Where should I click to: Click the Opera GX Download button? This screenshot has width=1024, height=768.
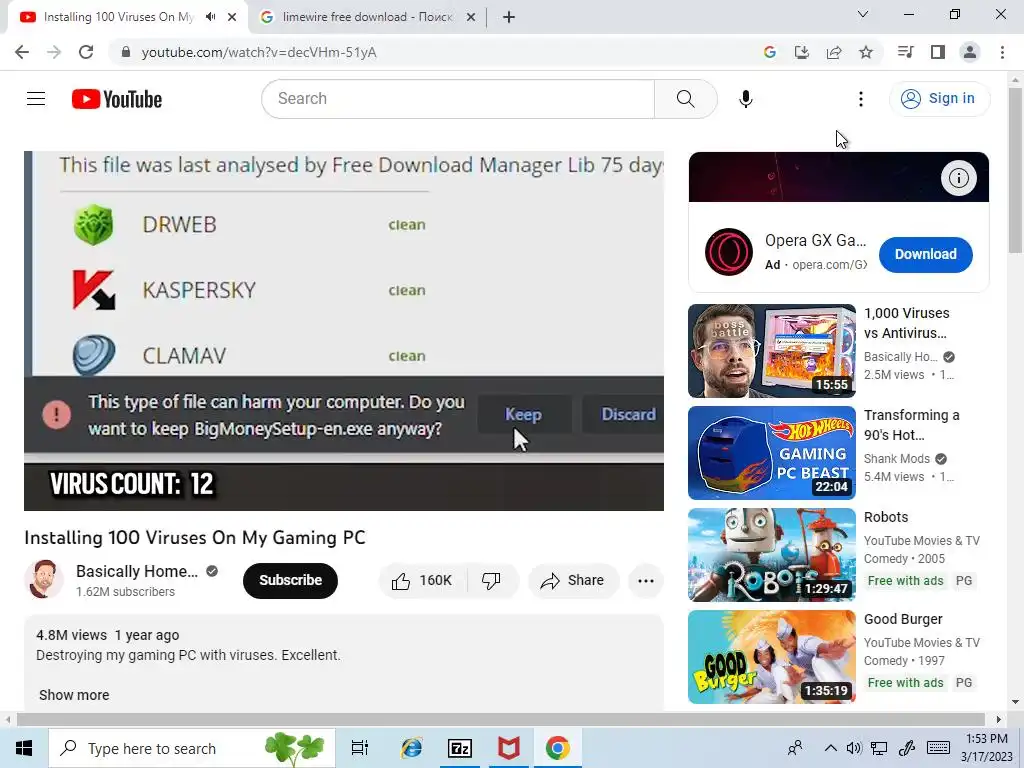(x=925, y=255)
